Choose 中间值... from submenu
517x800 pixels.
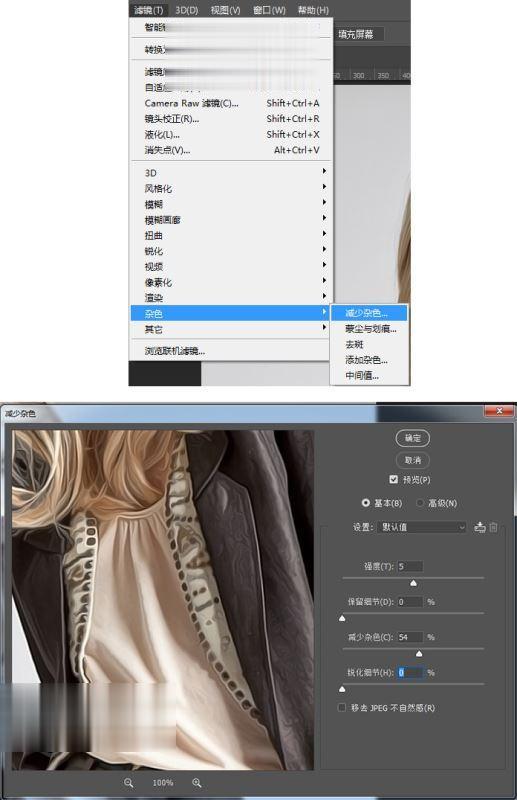click(370, 376)
